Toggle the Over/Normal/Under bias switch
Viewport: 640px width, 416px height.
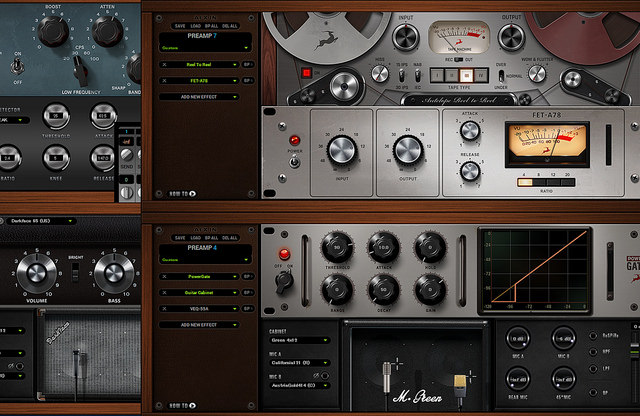501,76
